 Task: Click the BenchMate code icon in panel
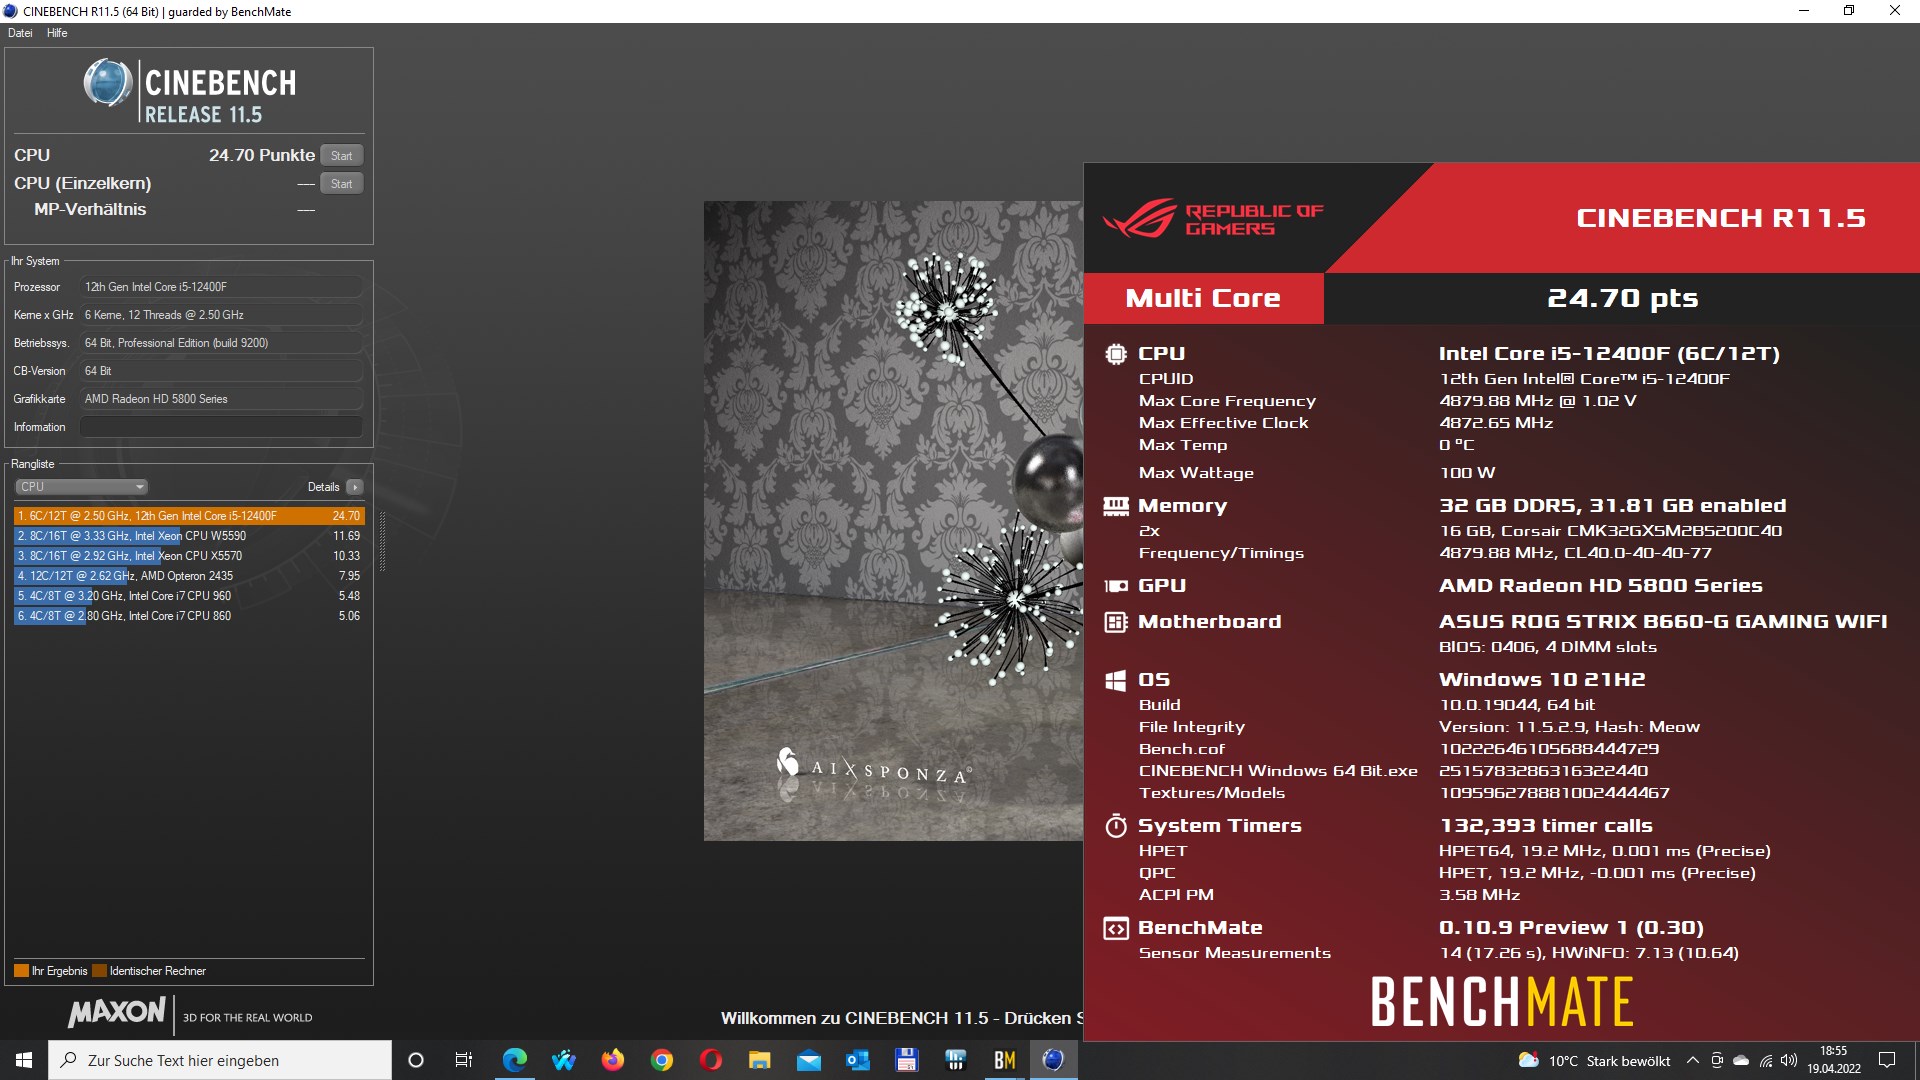tap(1116, 928)
